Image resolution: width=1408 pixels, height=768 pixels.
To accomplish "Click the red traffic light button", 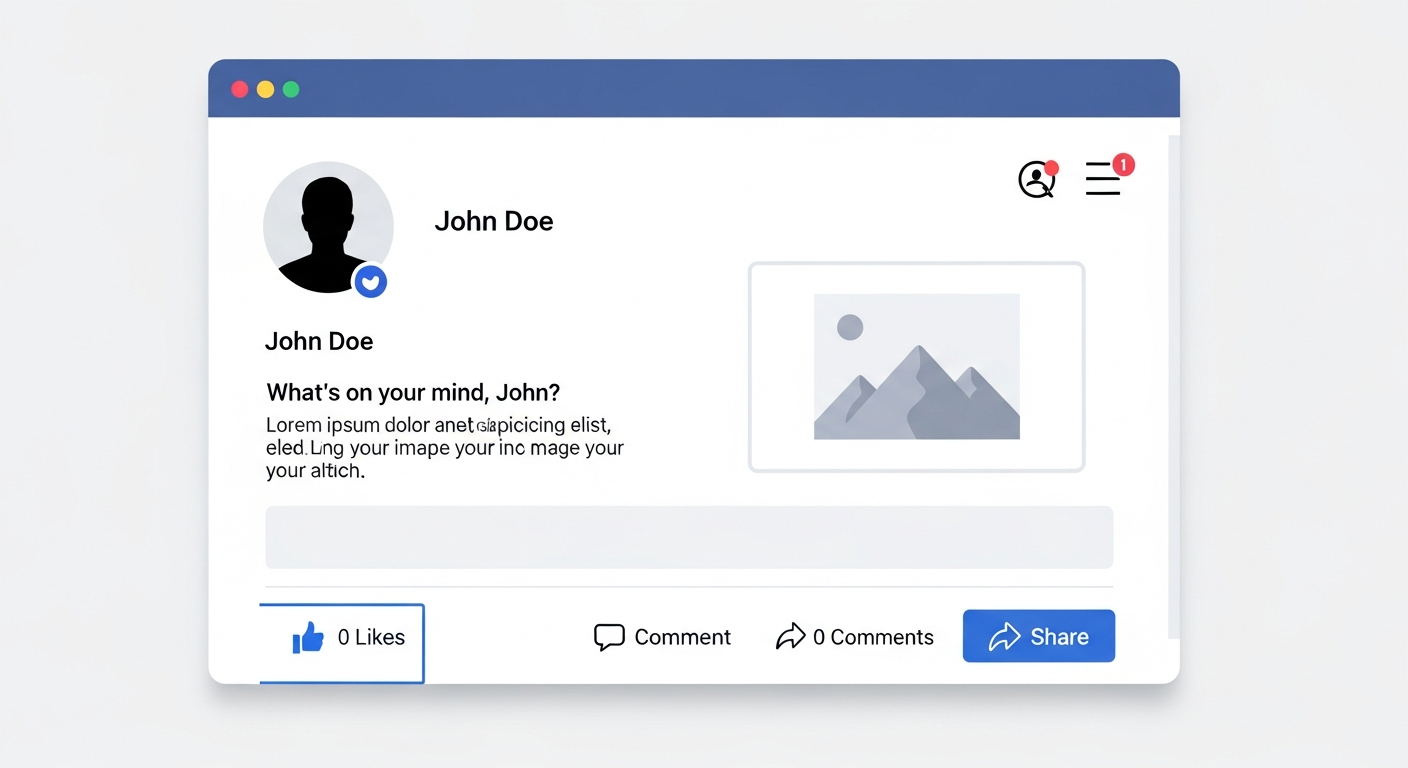I will pos(240,89).
